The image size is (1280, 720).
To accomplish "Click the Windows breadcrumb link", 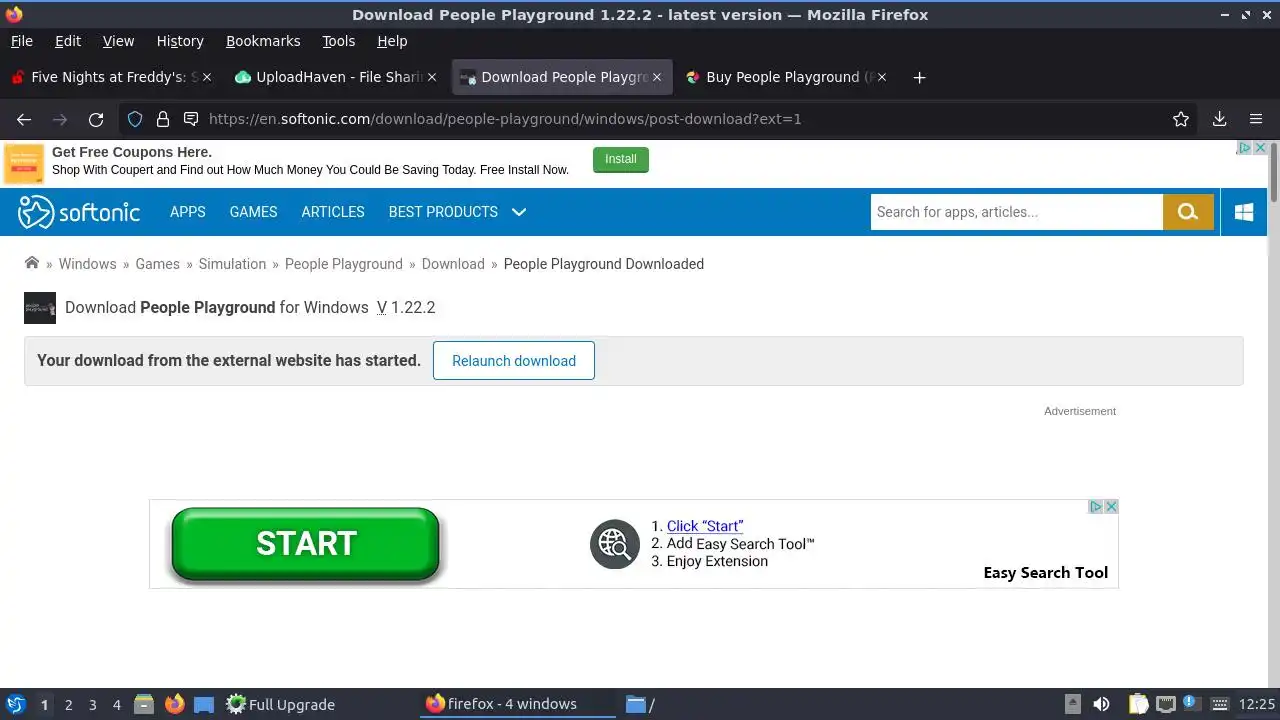I will [x=87, y=264].
